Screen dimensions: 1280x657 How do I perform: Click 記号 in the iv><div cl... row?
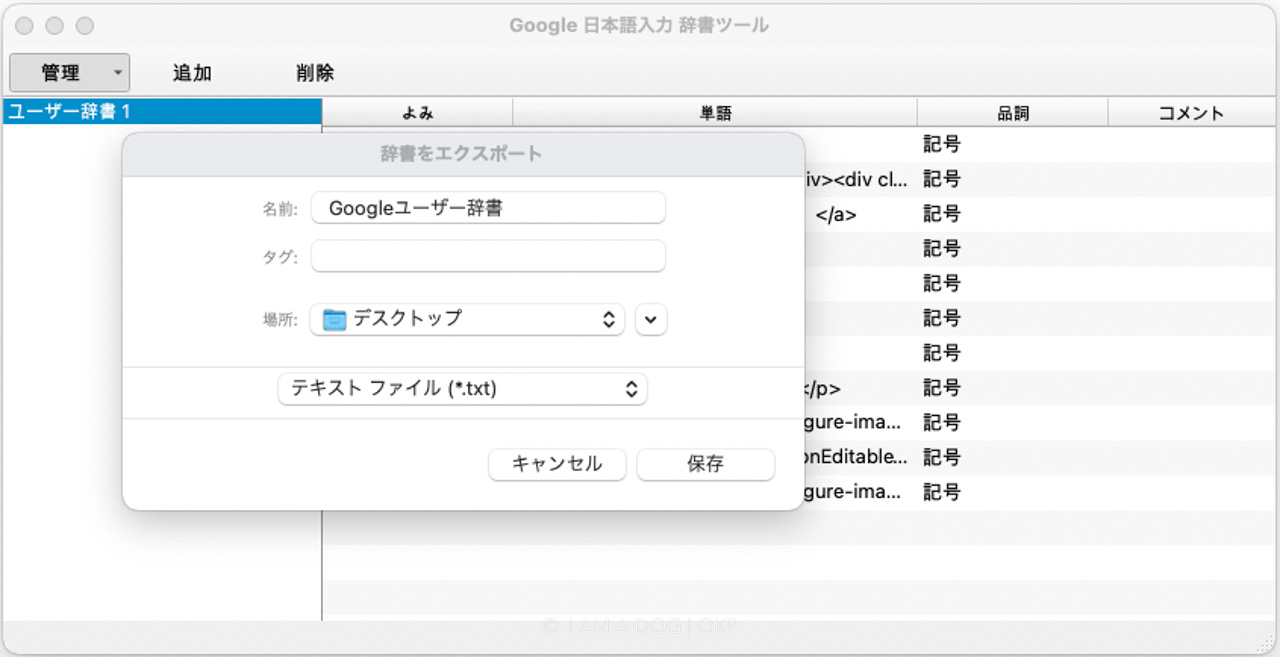(942, 179)
